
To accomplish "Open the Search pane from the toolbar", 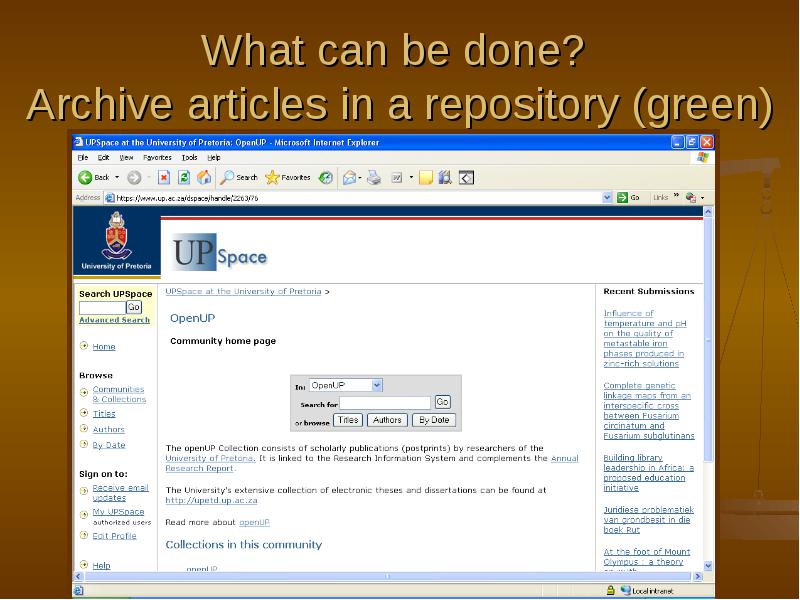I will click(x=239, y=178).
